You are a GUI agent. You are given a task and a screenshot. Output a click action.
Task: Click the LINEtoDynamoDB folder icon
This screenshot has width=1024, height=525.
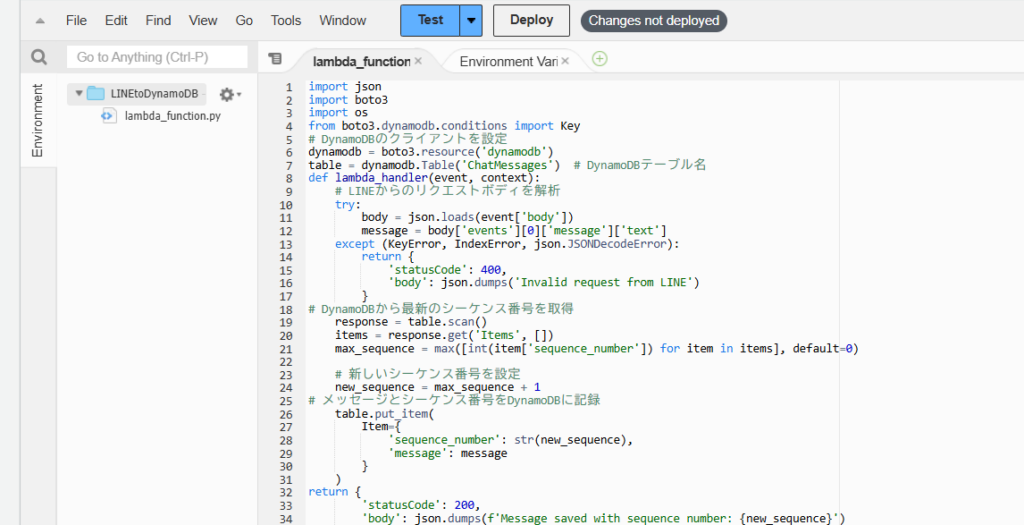pyautogui.click(x=96, y=93)
